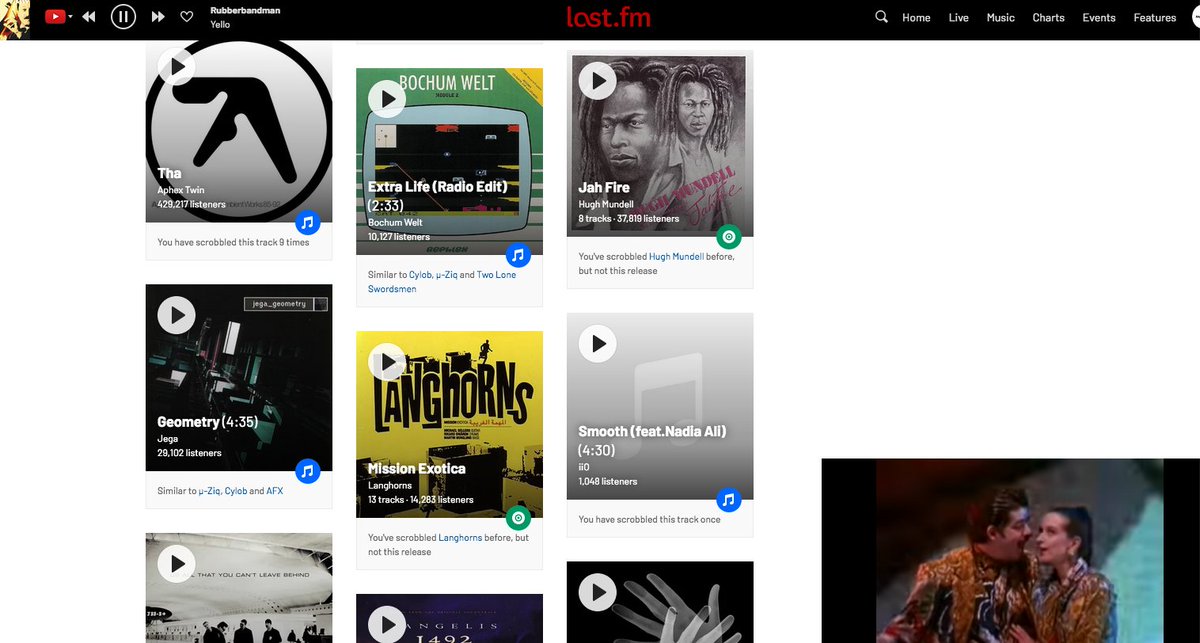Open Cylob link under Geometry card
The height and width of the screenshot is (643, 1200).
pyautogui.click(x=236, y=492)
